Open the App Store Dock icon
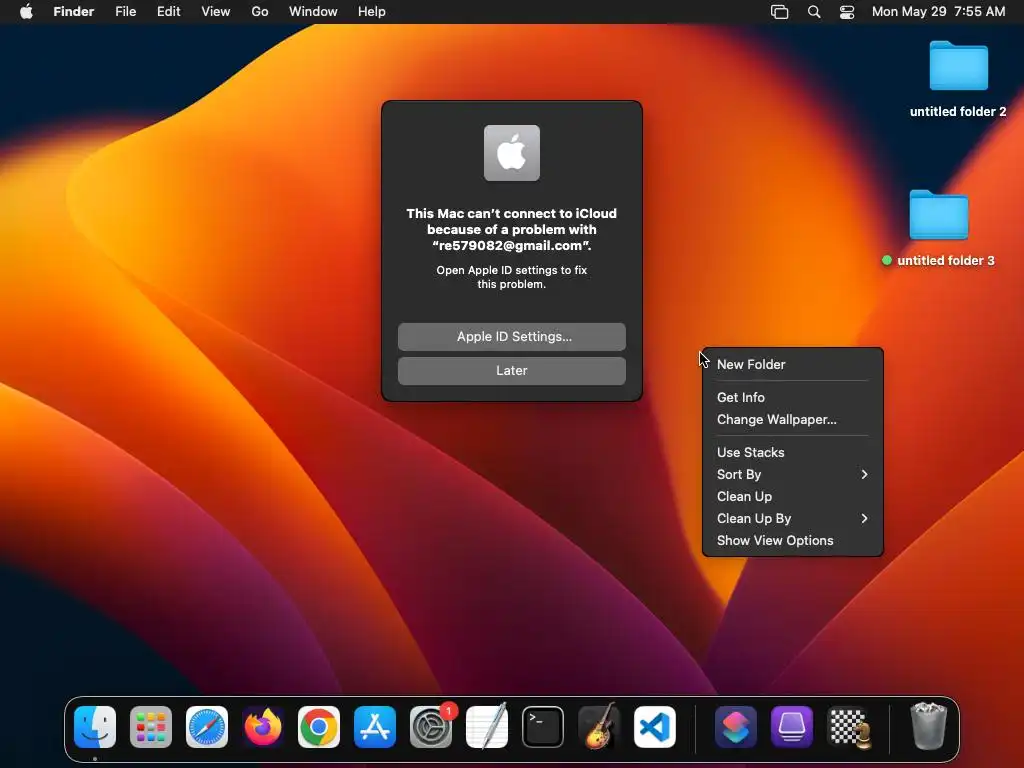 tap(375, 727)
